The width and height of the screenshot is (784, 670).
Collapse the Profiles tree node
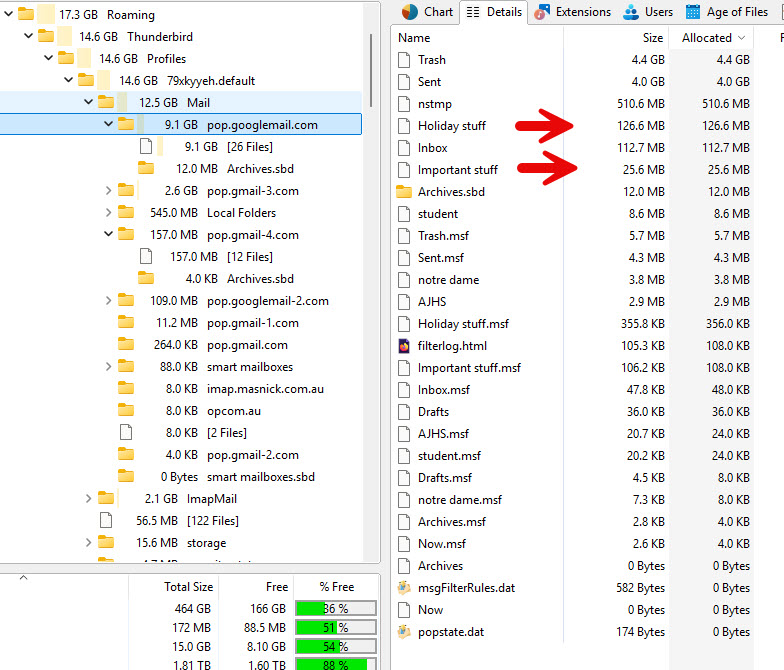[x=48, y=58]
